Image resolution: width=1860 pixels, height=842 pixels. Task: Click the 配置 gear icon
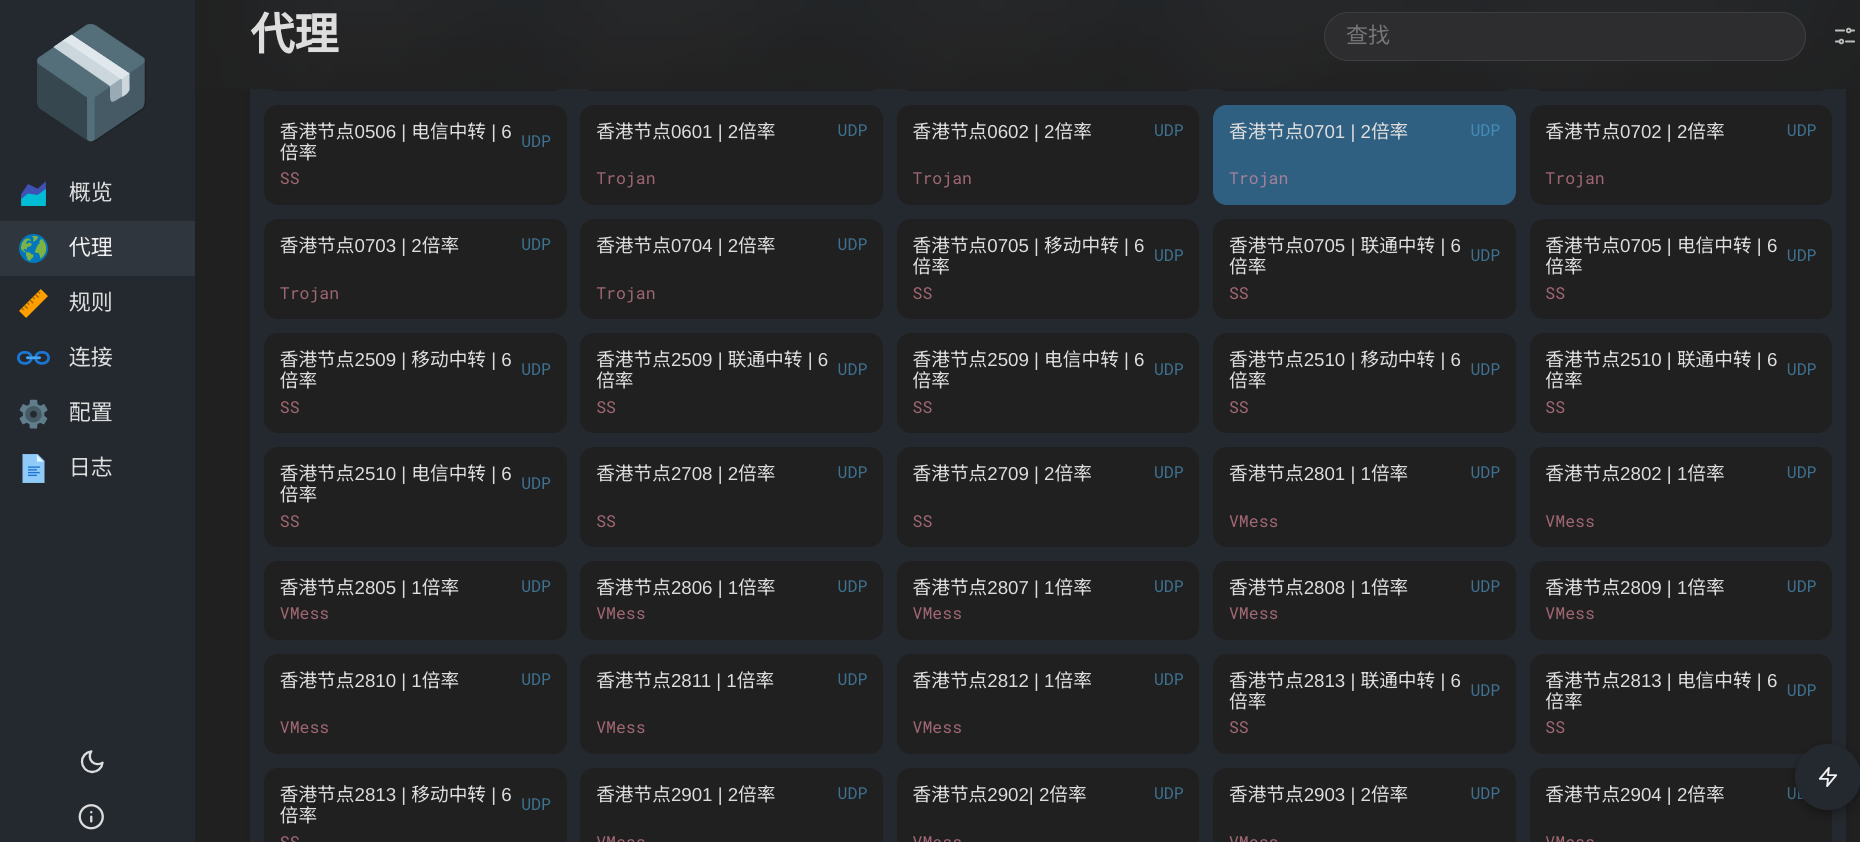coord(34,413)
